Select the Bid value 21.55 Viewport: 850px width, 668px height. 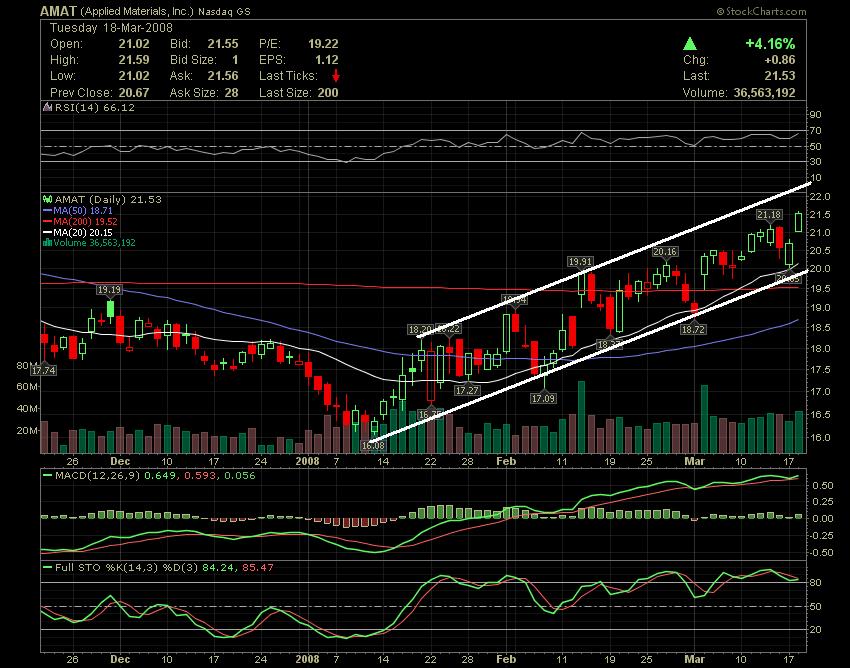223,44
